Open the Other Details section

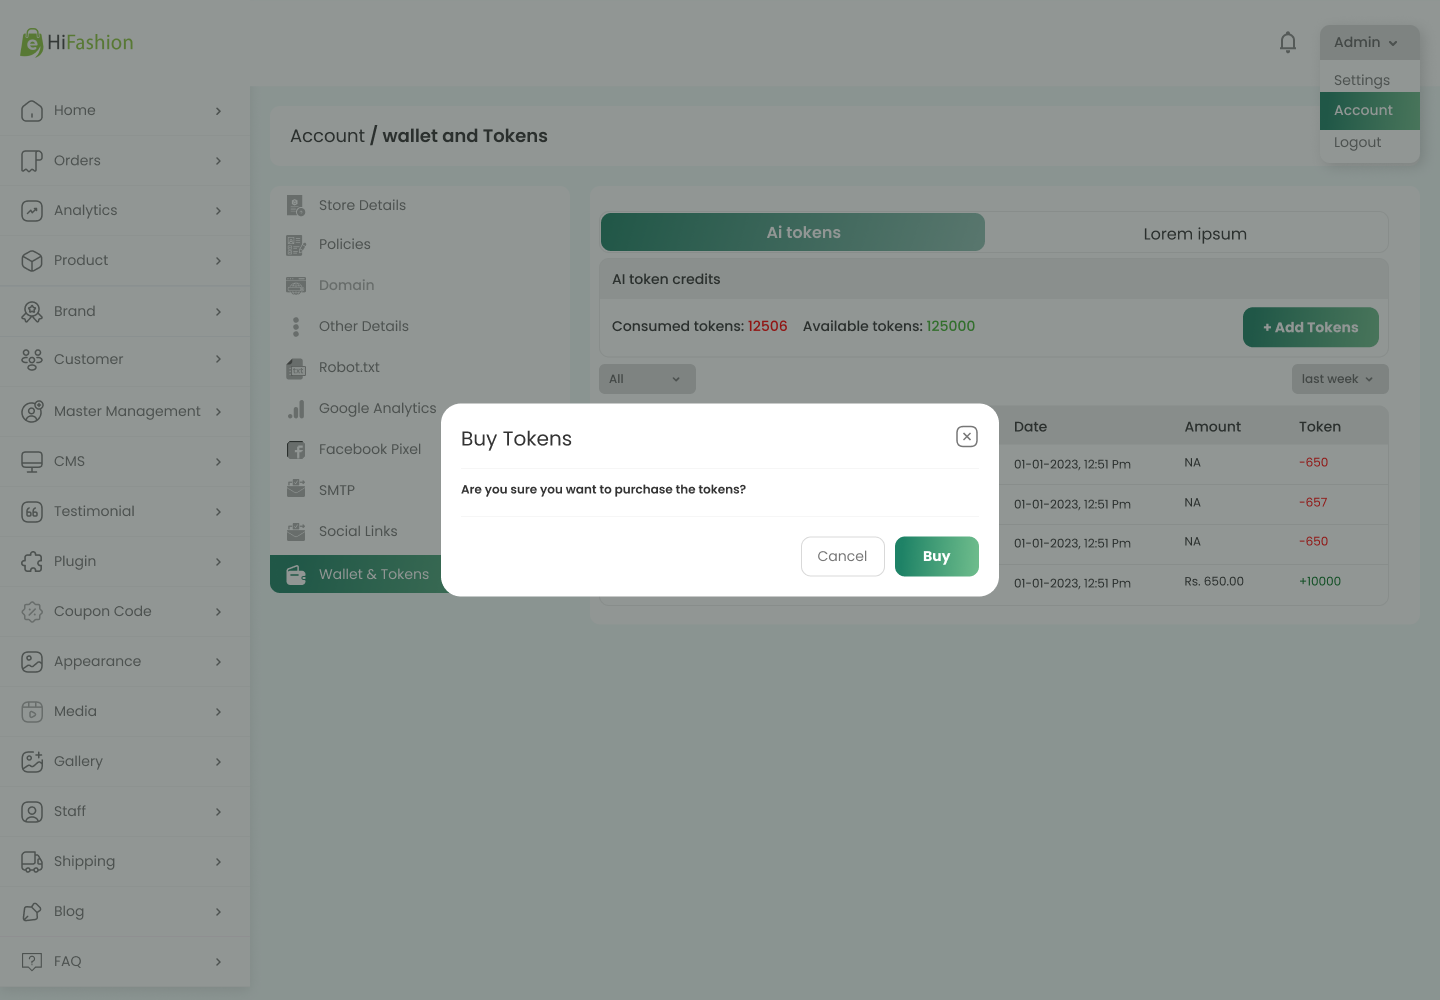click(364, 326)
